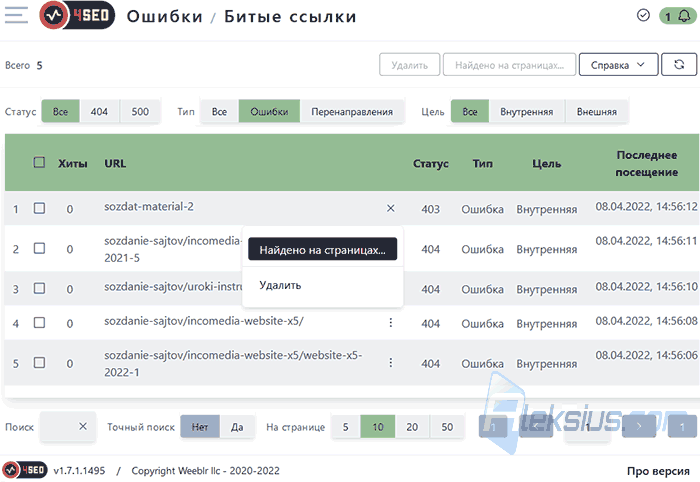
Task: Show 20 items per page
Action: pos(412,427)
